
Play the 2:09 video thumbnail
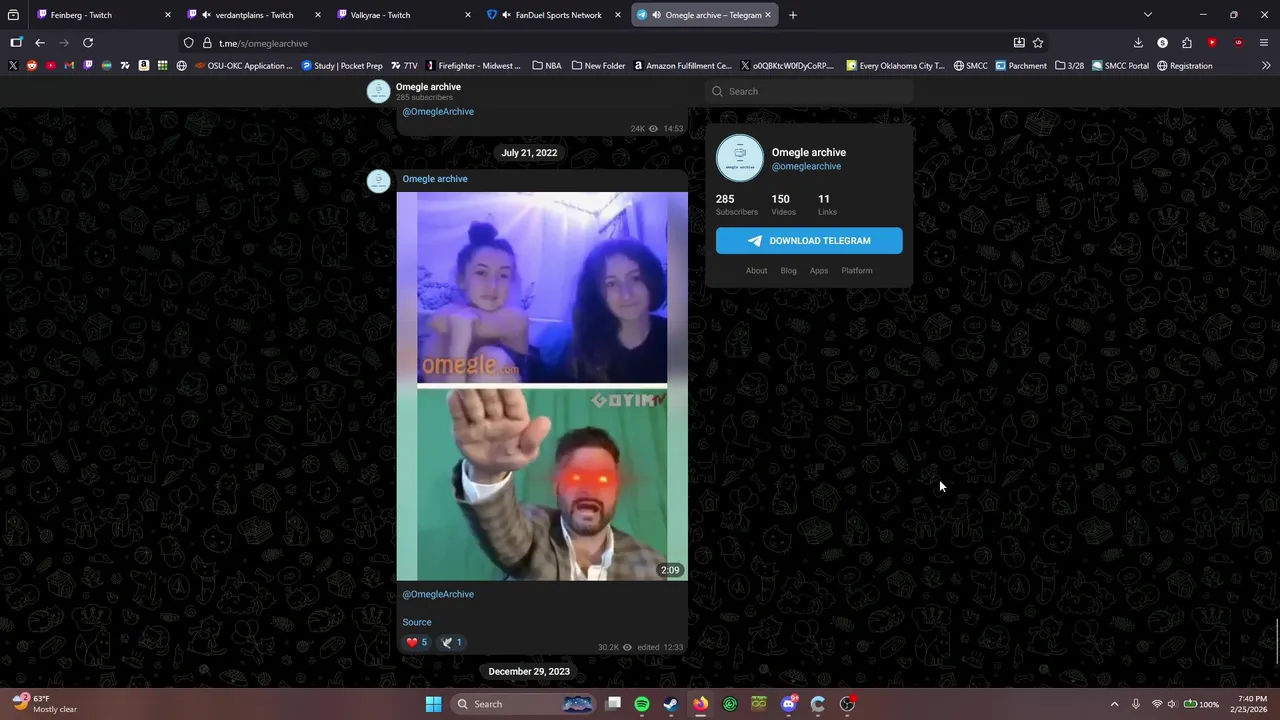pos(542,386)
